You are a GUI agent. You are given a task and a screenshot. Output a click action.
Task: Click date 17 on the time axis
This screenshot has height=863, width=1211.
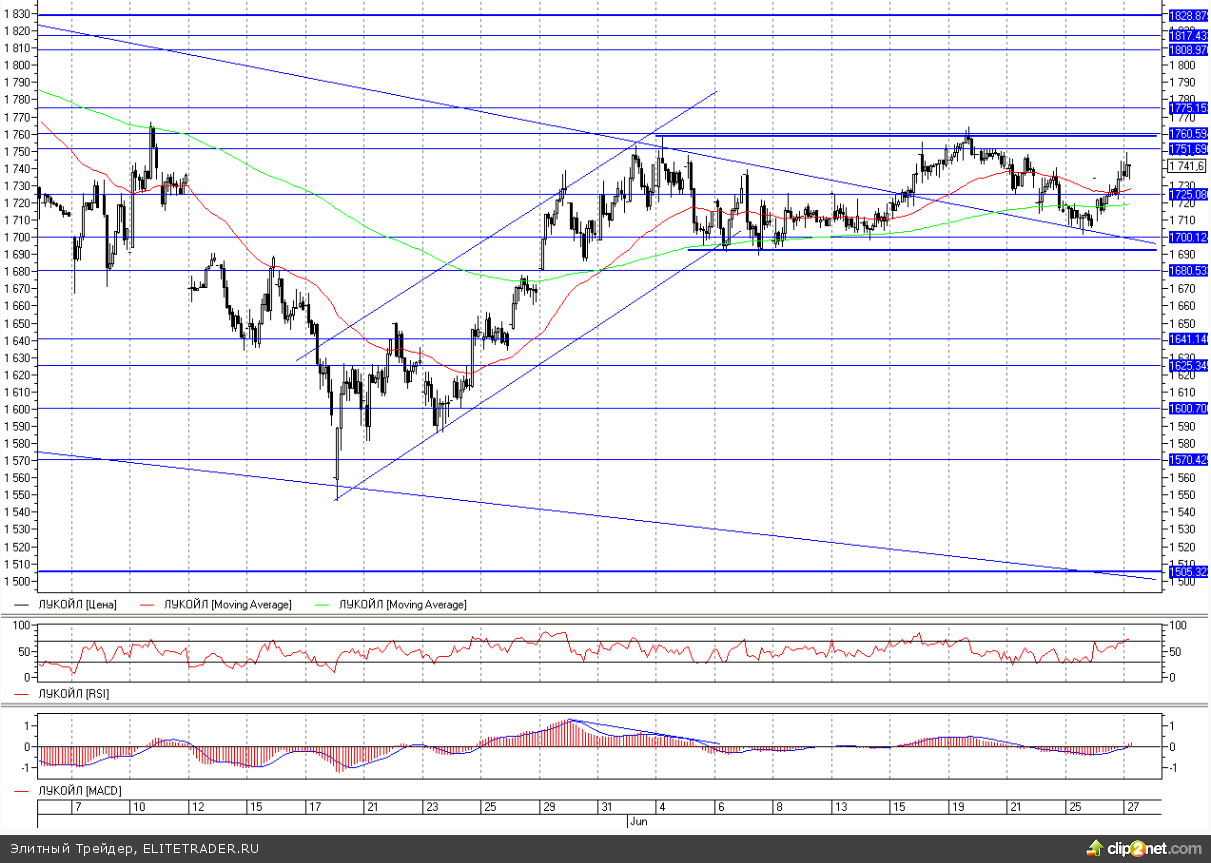(314, 807)
